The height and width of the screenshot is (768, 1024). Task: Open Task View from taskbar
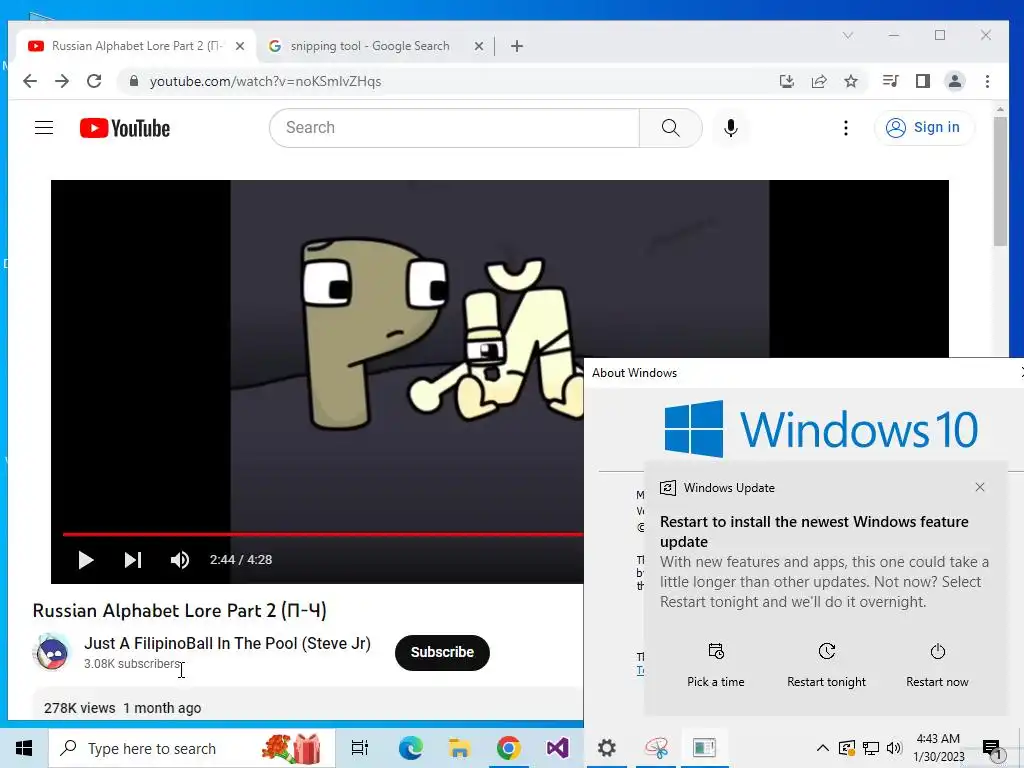click(x=360, y=748)
